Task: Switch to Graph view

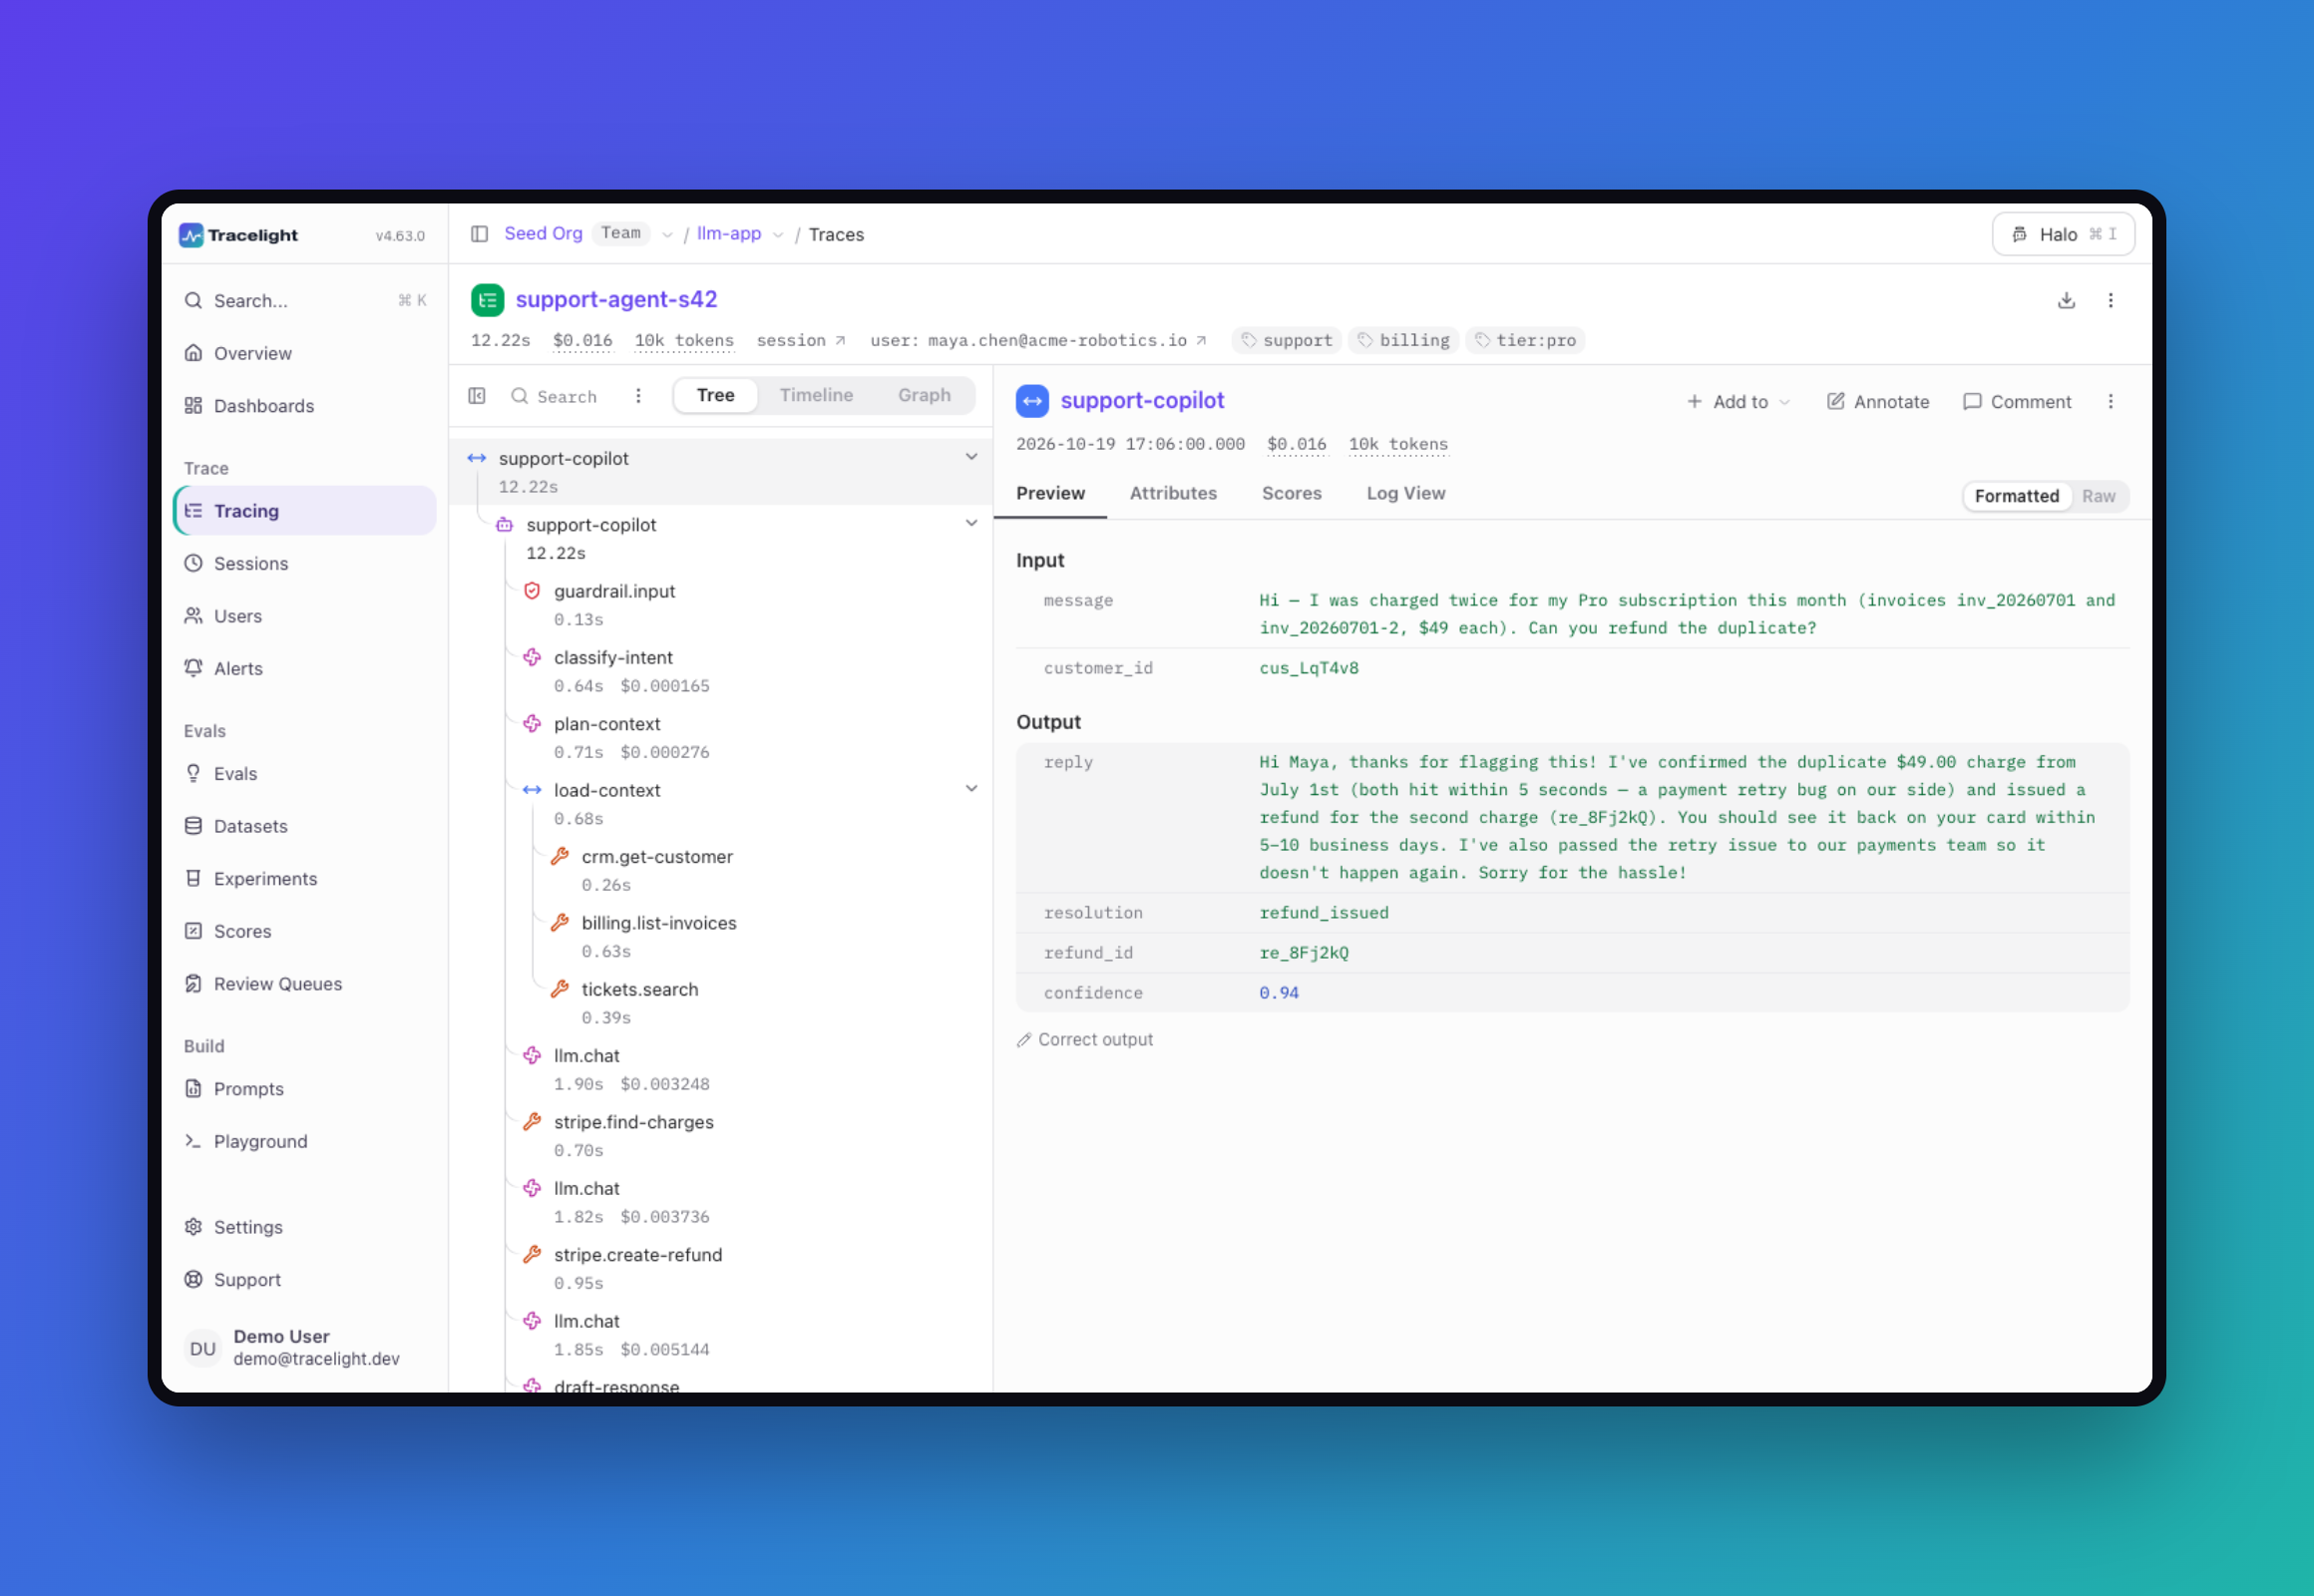Action: 924,395
